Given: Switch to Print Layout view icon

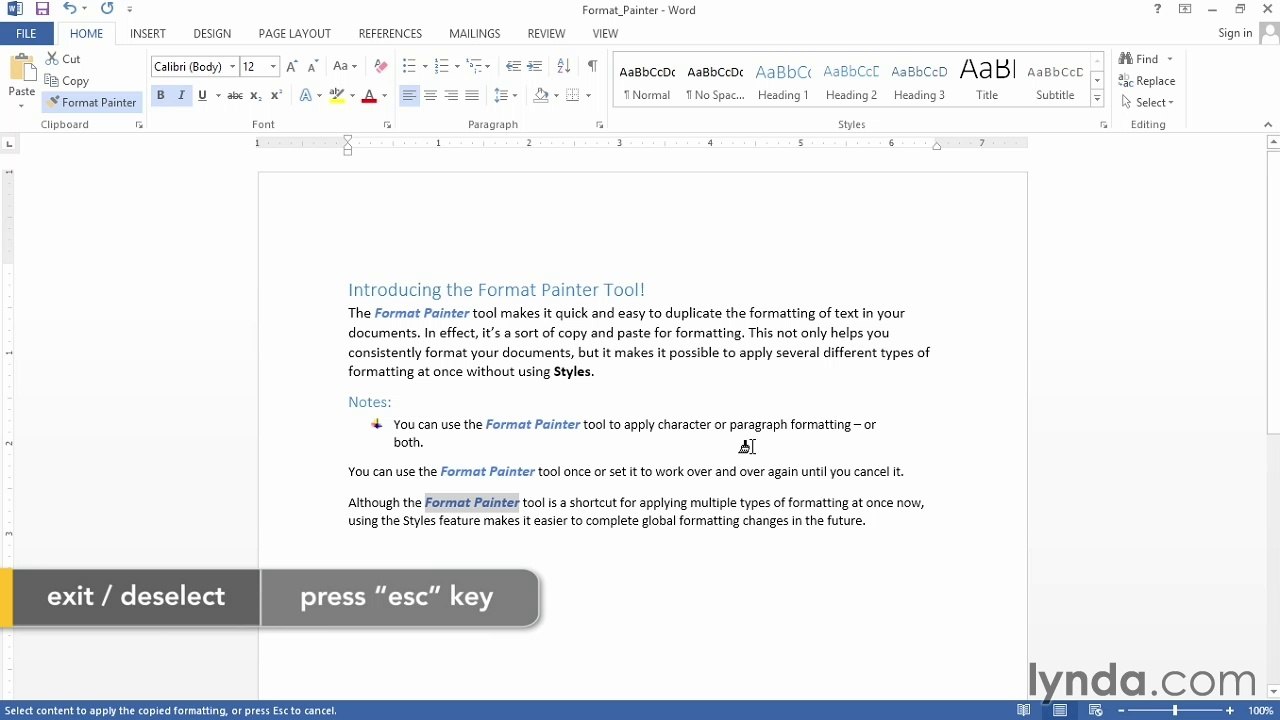Looking at the screenshot, I should [x=1060, y=710].
